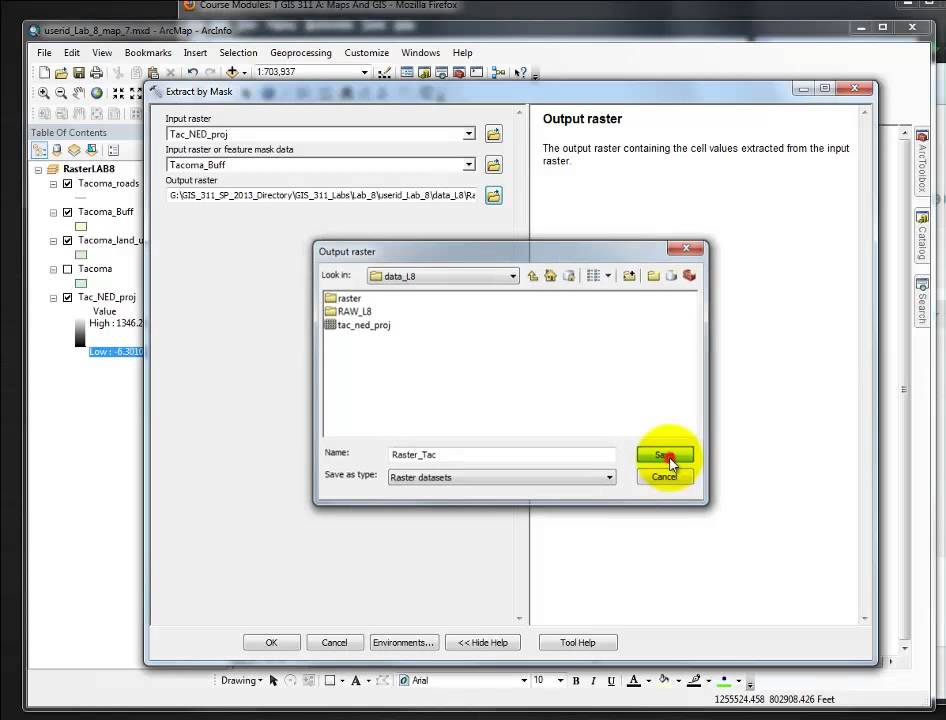Collapse the RasterLAB8 data frame
Image resolution: width=946 pixels, height=720 pixels.
click(x=39, y=170)
